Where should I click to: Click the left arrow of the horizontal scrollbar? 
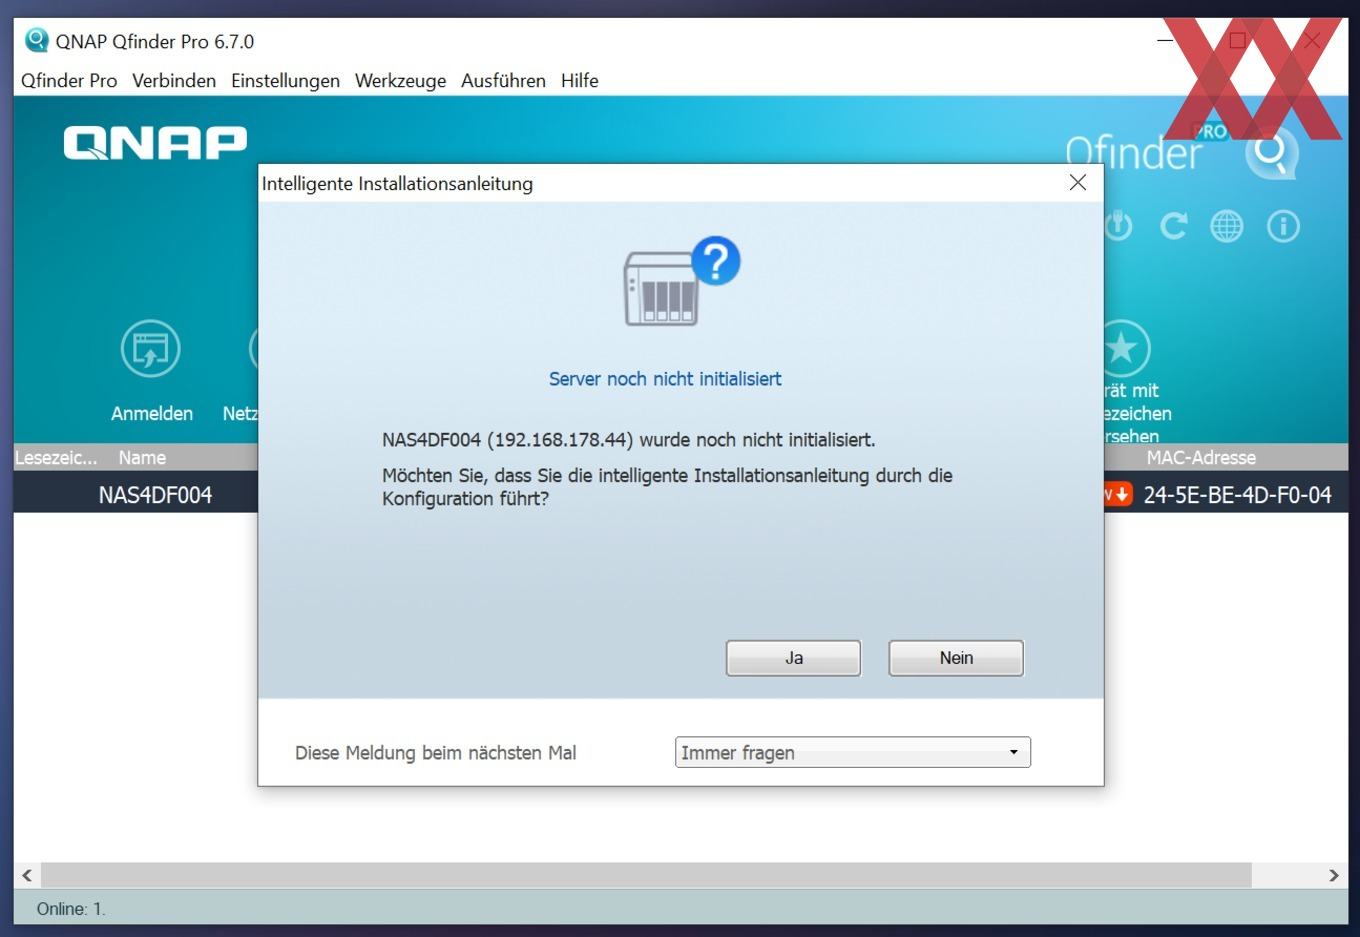pyautogui.click(x=27, y=875)
